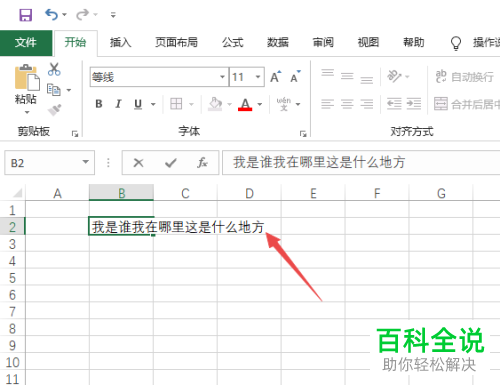
Task: Open the 视图 tab
Action: click(x=368, y=43)
